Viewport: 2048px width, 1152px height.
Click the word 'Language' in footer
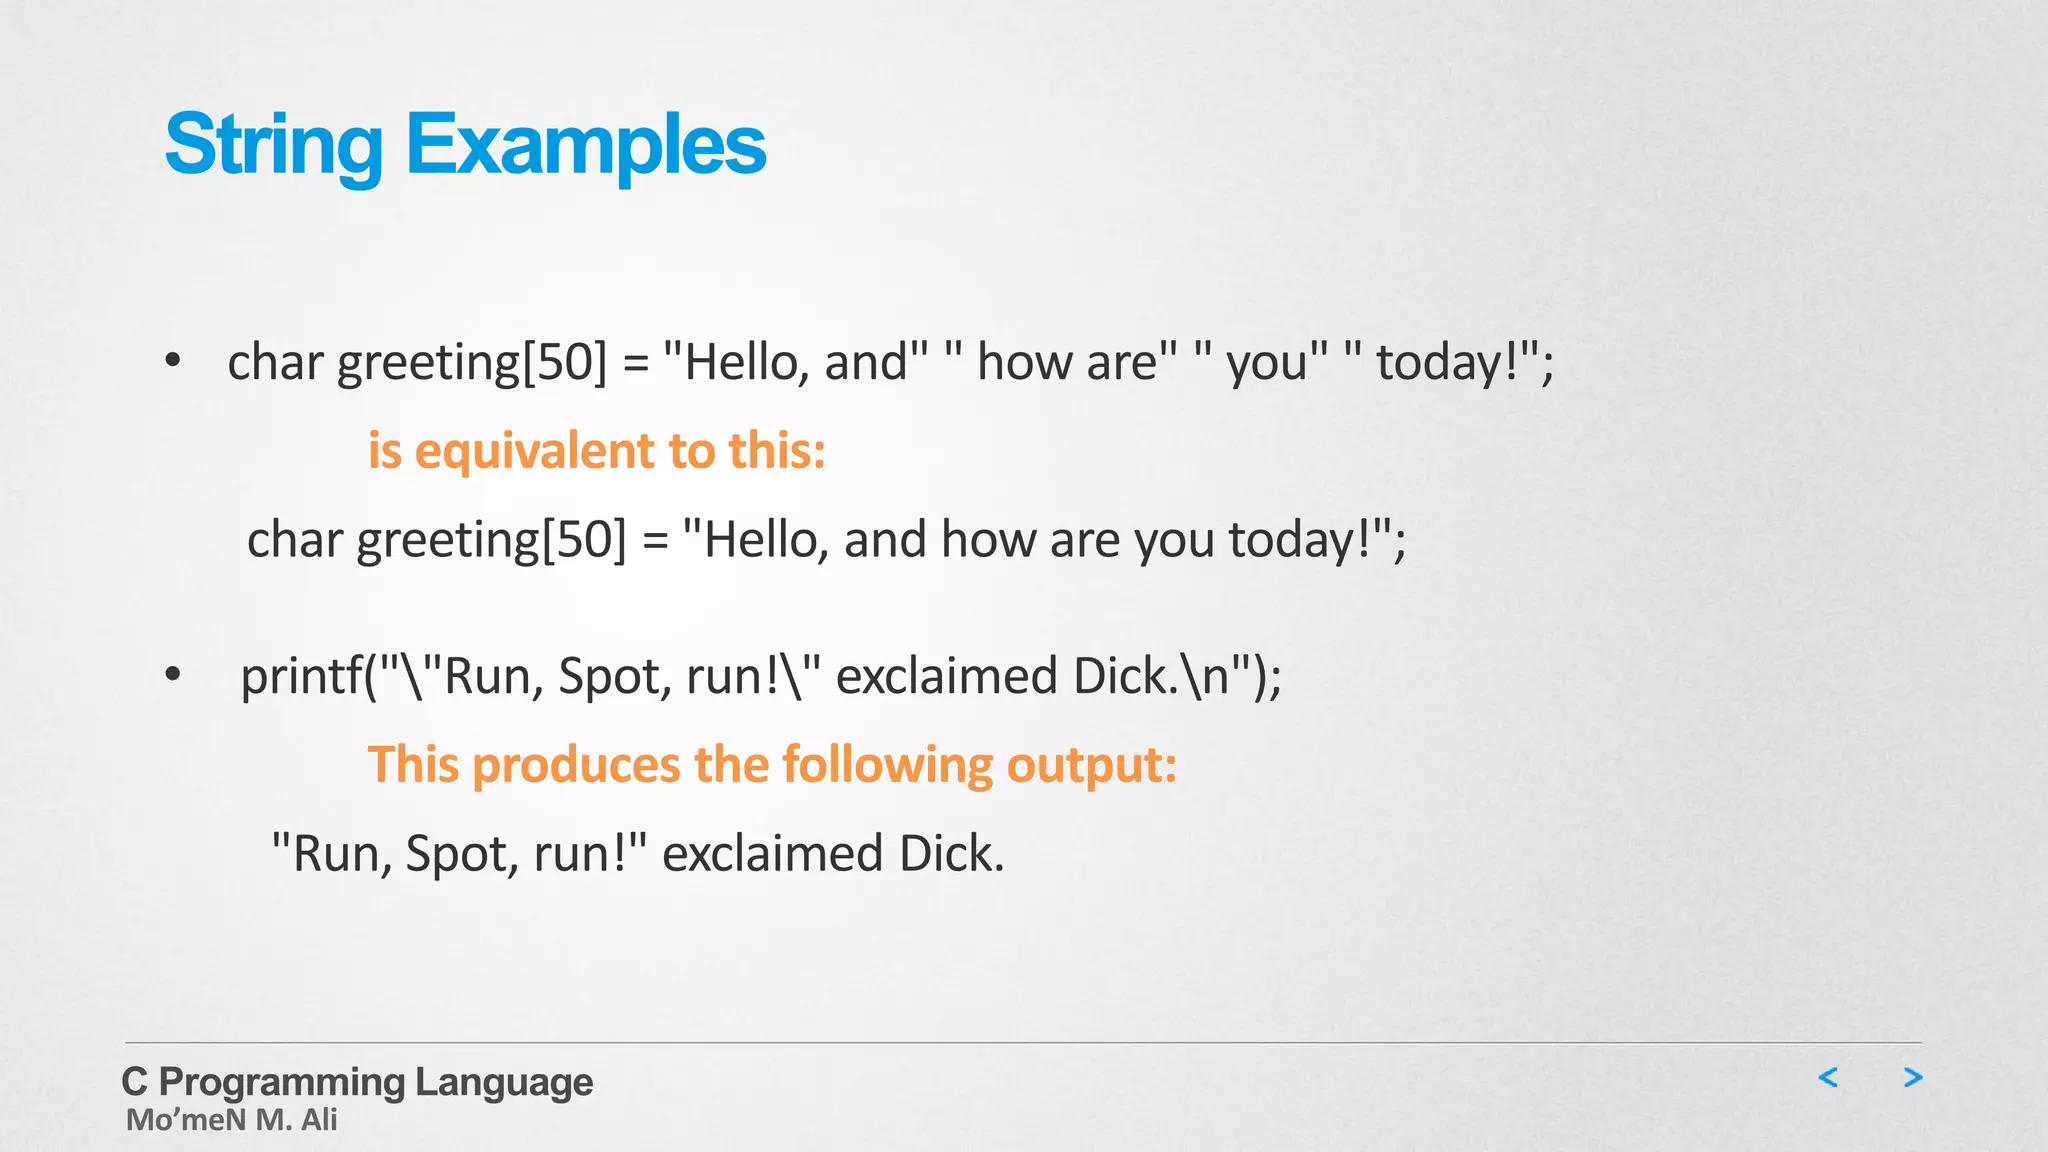(504, 1083)
